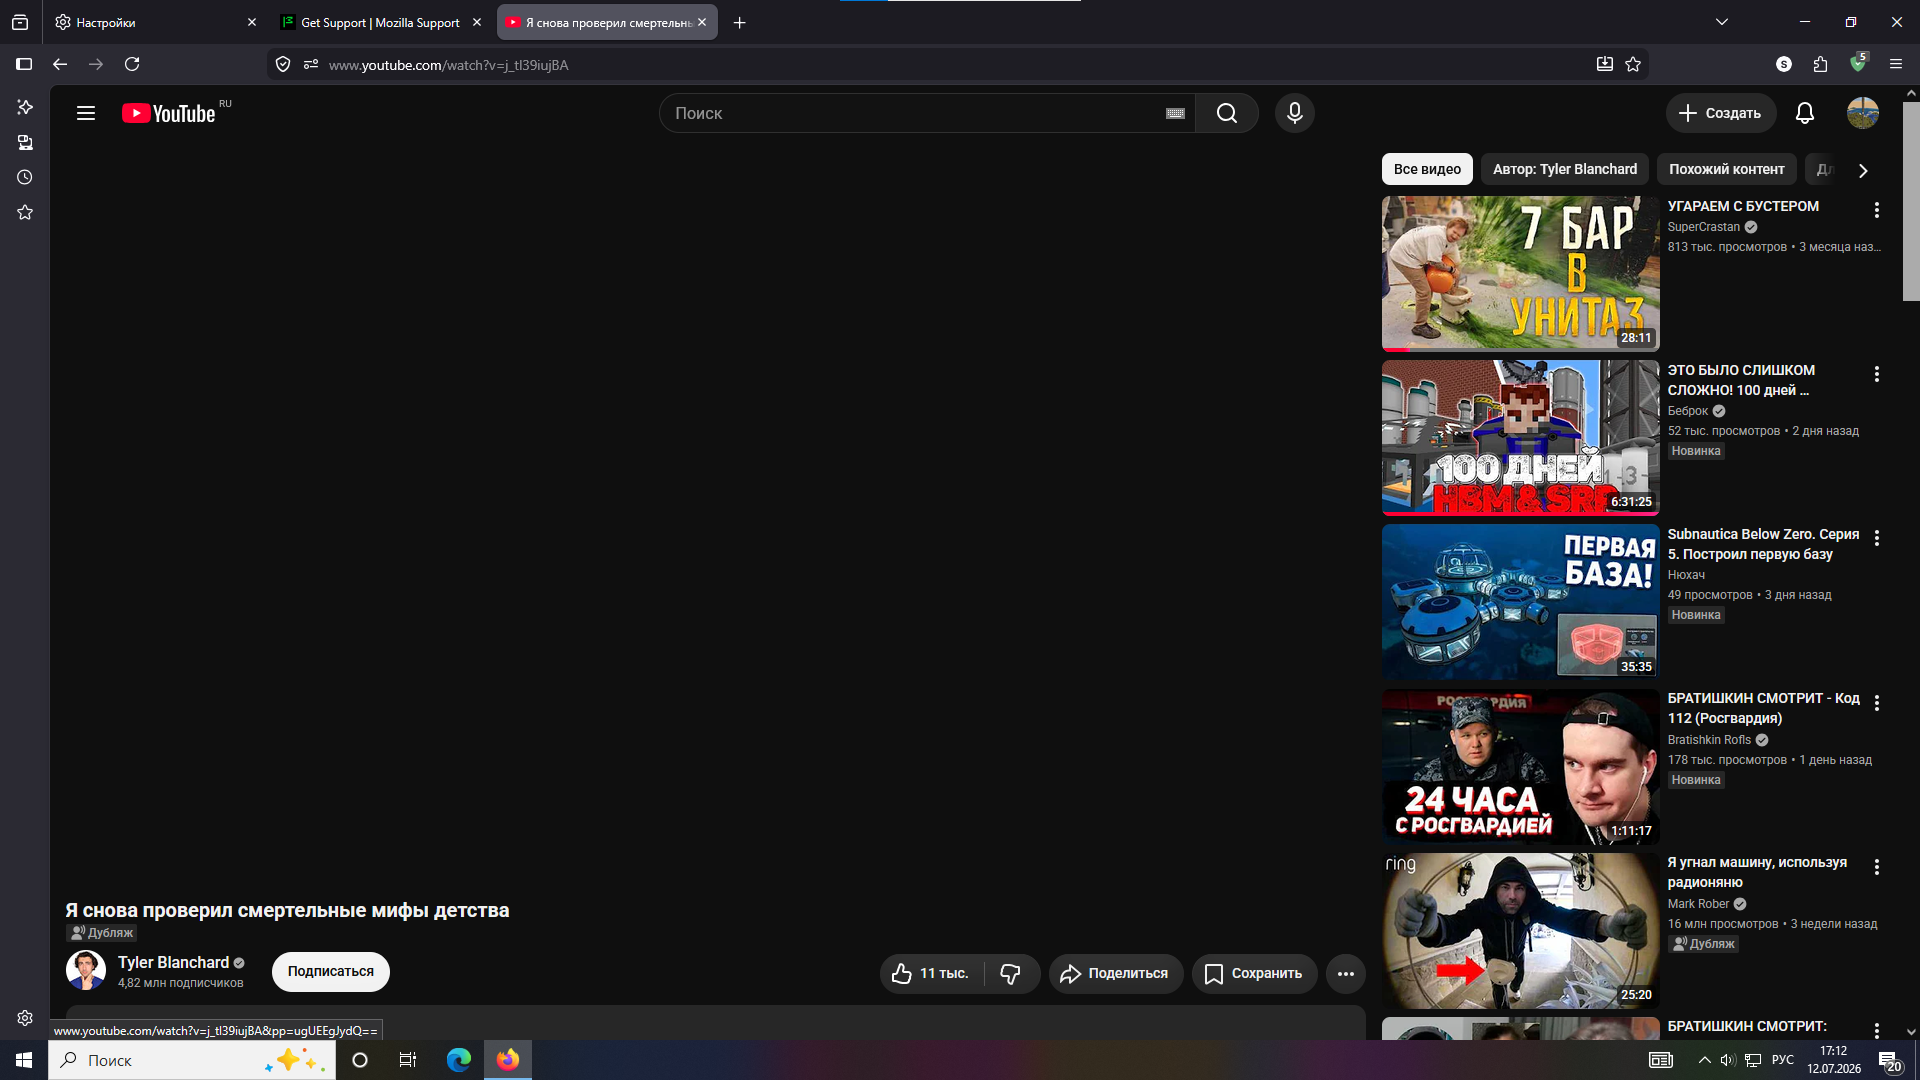Screen dimensions: 1920x1080
Task: Open the site tracking protection shield
Action: (x=283, y=64)
